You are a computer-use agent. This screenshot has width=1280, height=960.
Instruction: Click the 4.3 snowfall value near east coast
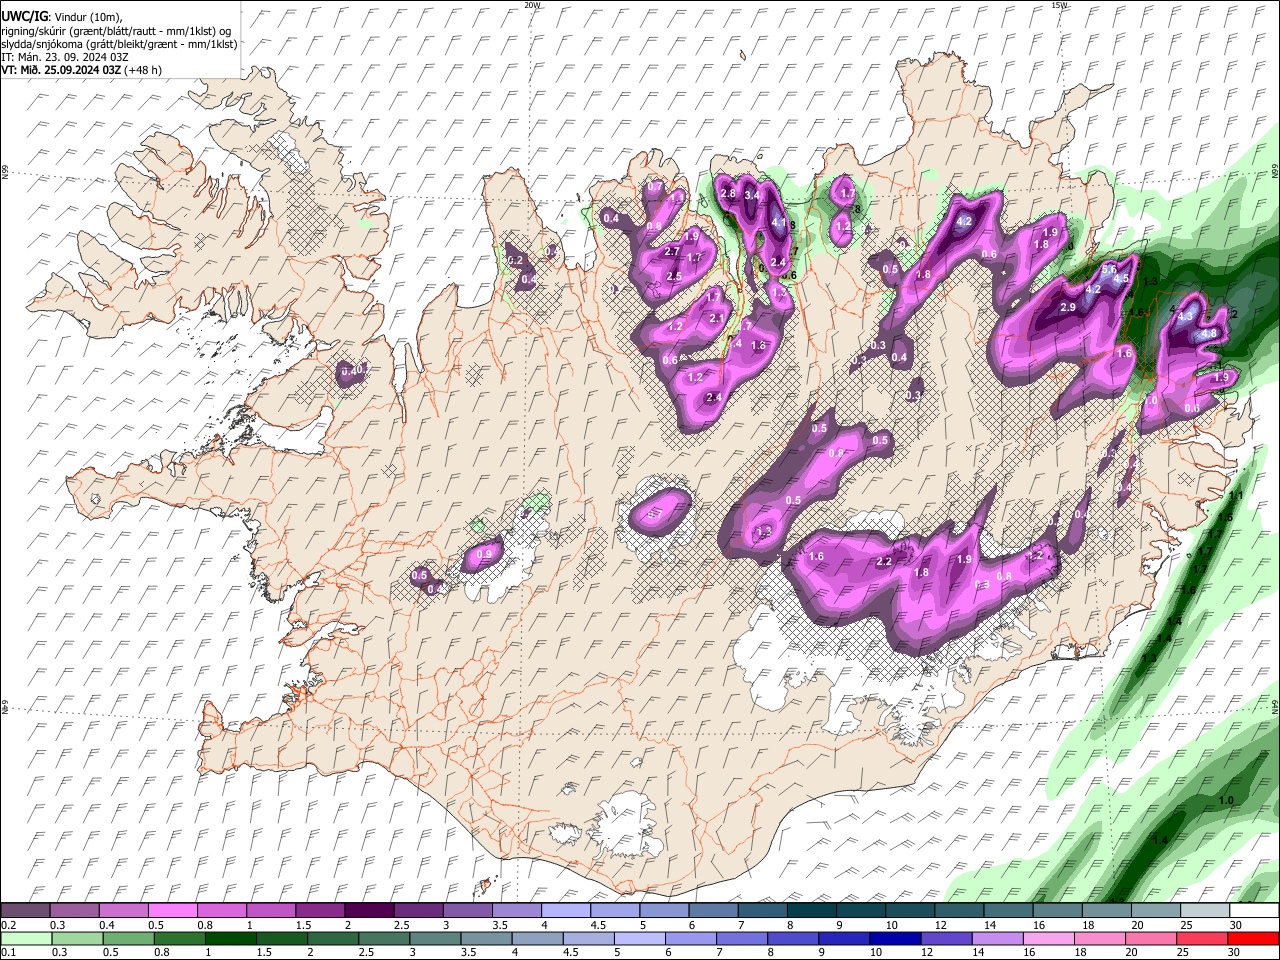click(x=1186, y=316)
